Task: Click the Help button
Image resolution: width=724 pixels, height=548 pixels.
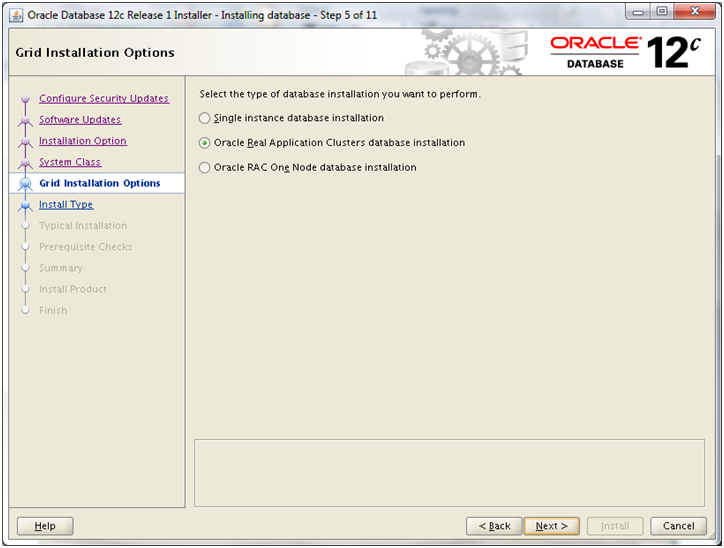Action: pyautogui.click(x=45, y=526)
